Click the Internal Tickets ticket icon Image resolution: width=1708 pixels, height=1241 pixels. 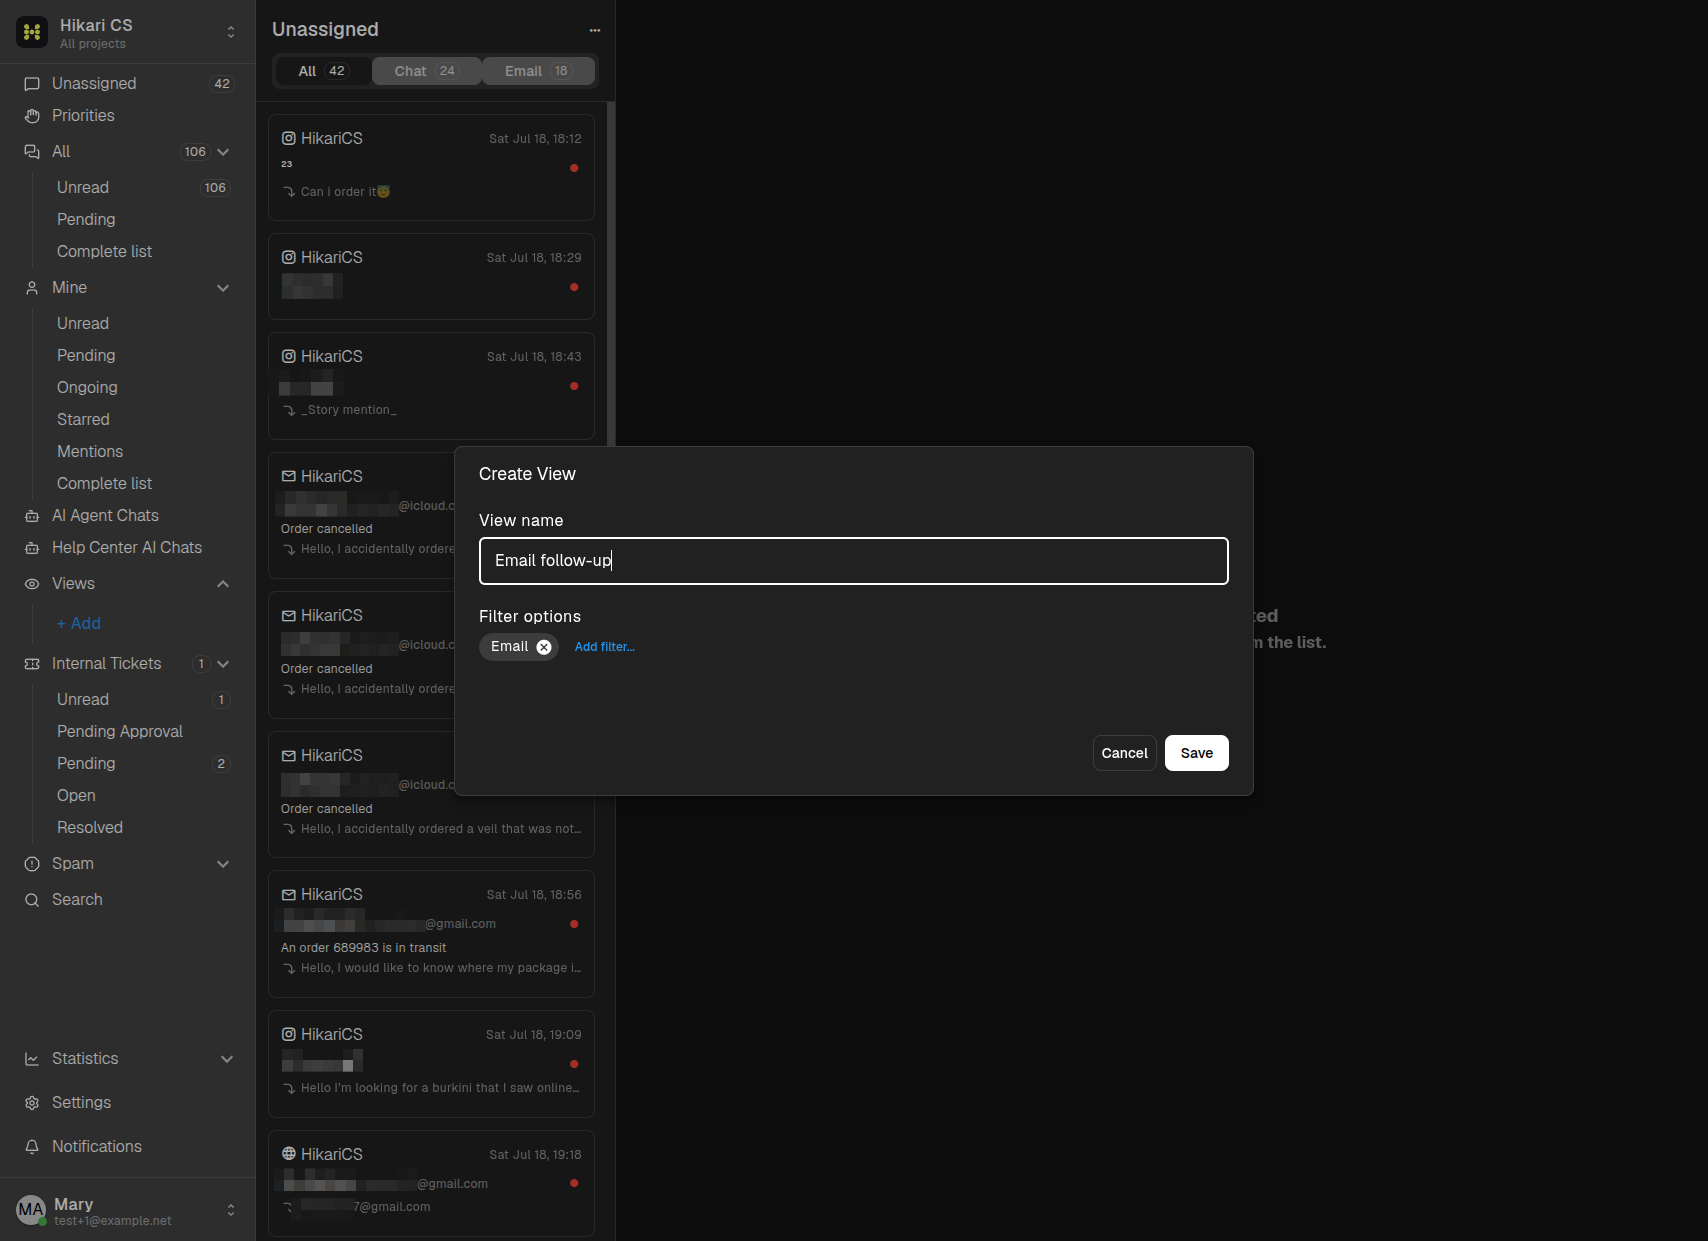pyautogui.click(x=32, y=664)
